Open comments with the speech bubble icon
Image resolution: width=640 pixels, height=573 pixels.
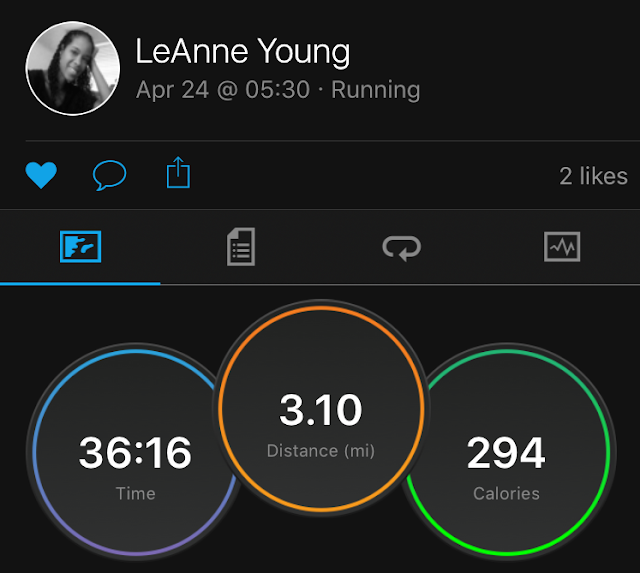[109, 176]
